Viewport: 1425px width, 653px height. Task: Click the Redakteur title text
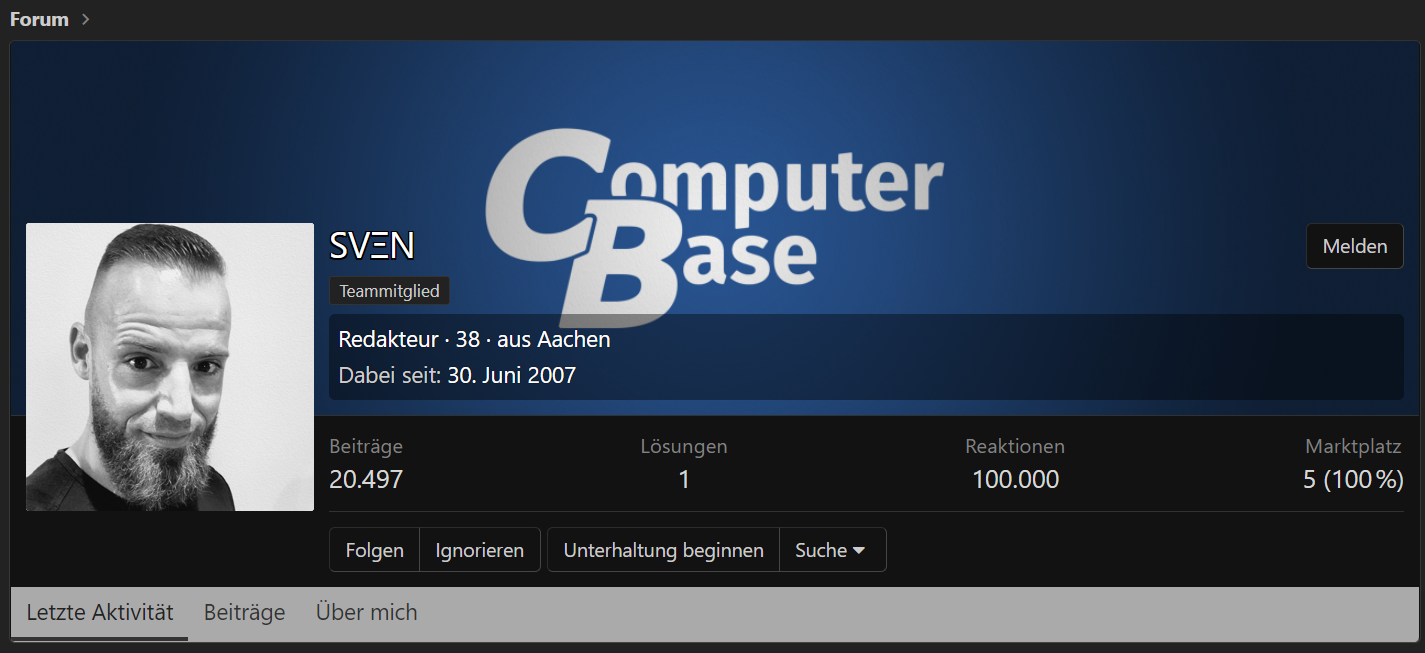coord(389,339)
